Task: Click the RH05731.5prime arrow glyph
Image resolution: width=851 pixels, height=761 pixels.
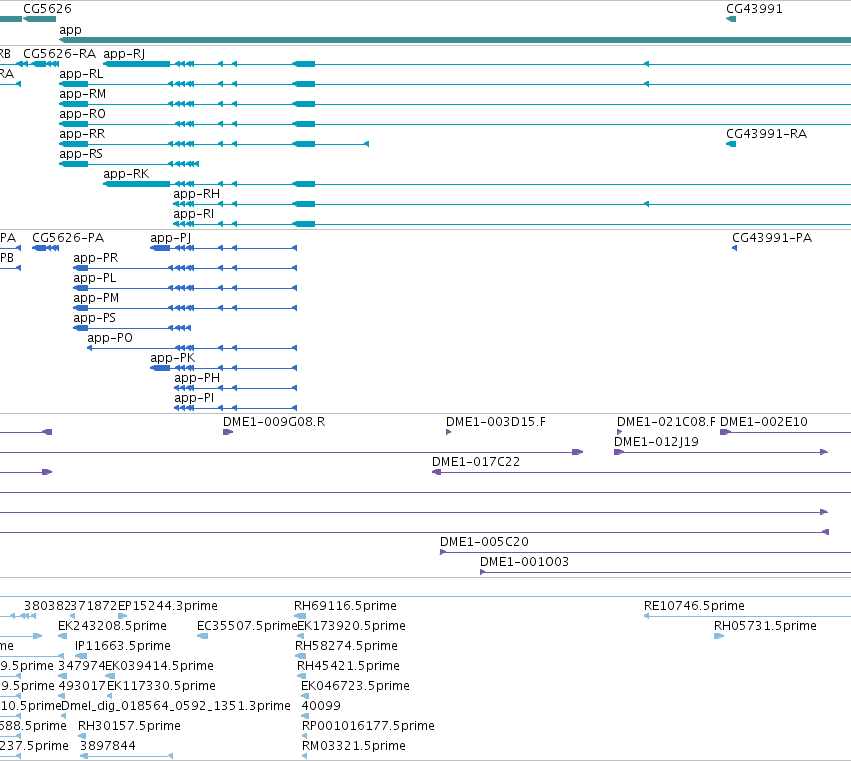Action: click(x=719, y=636)
